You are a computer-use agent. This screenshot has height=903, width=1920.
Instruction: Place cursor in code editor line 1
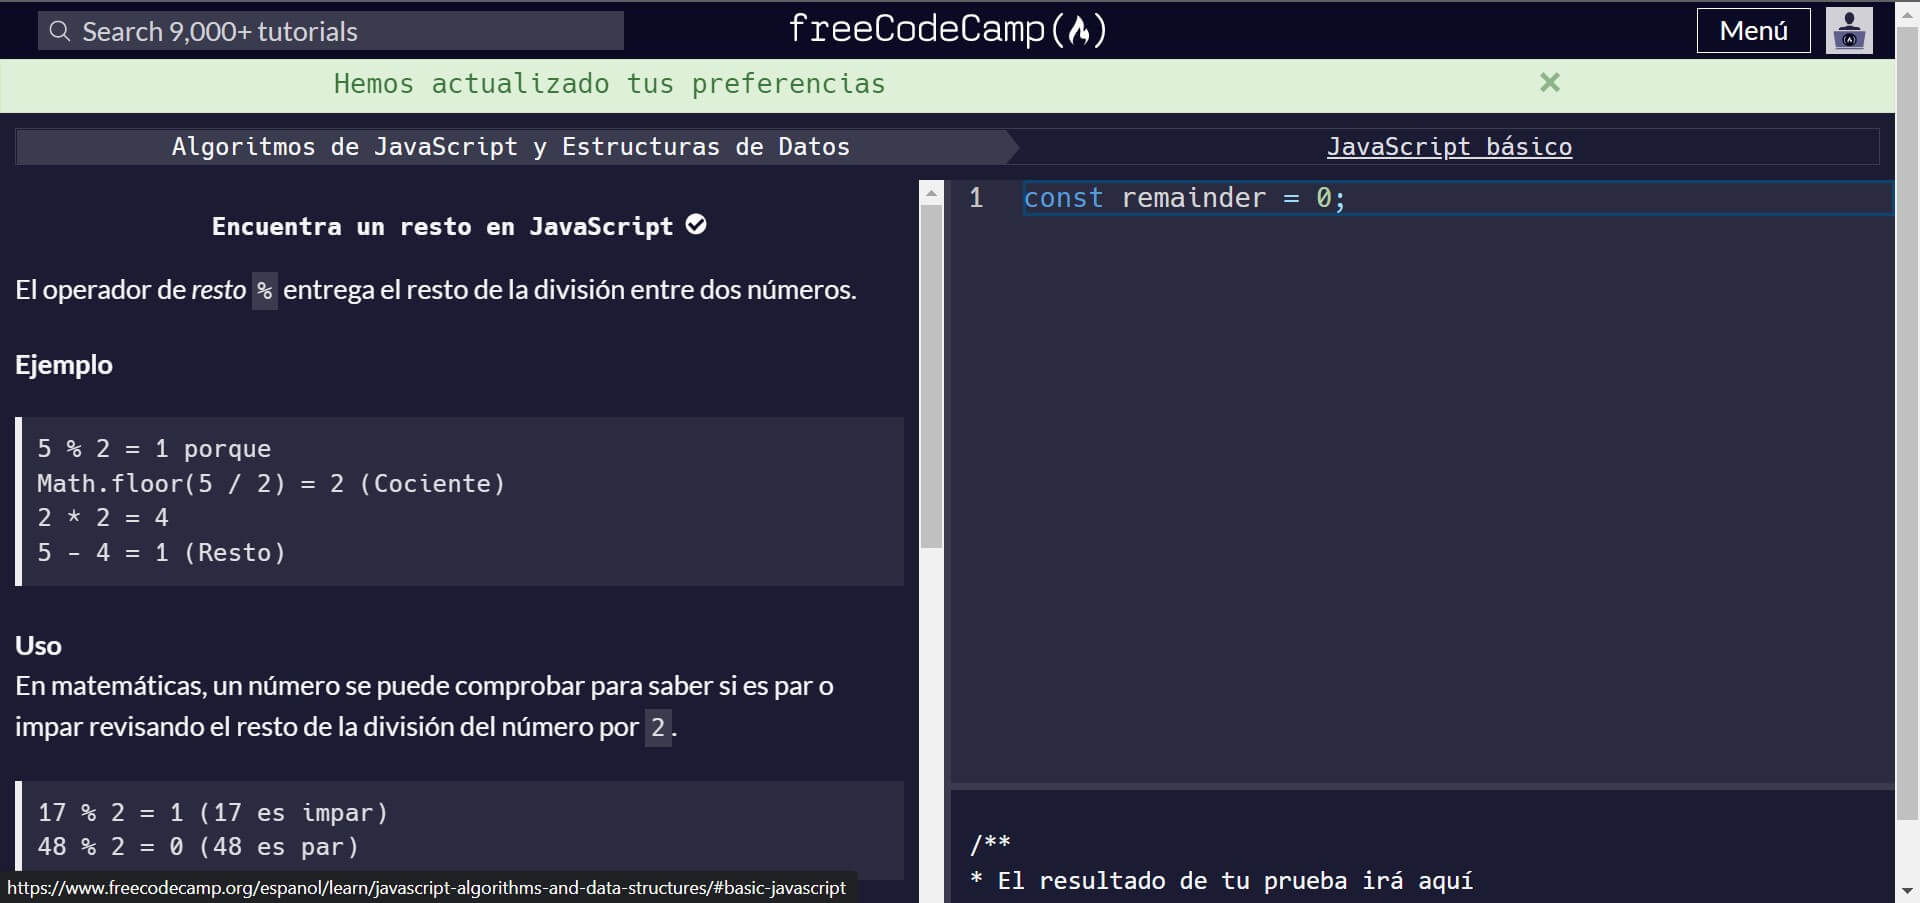pyautogui.click(x=1458, y=198)
